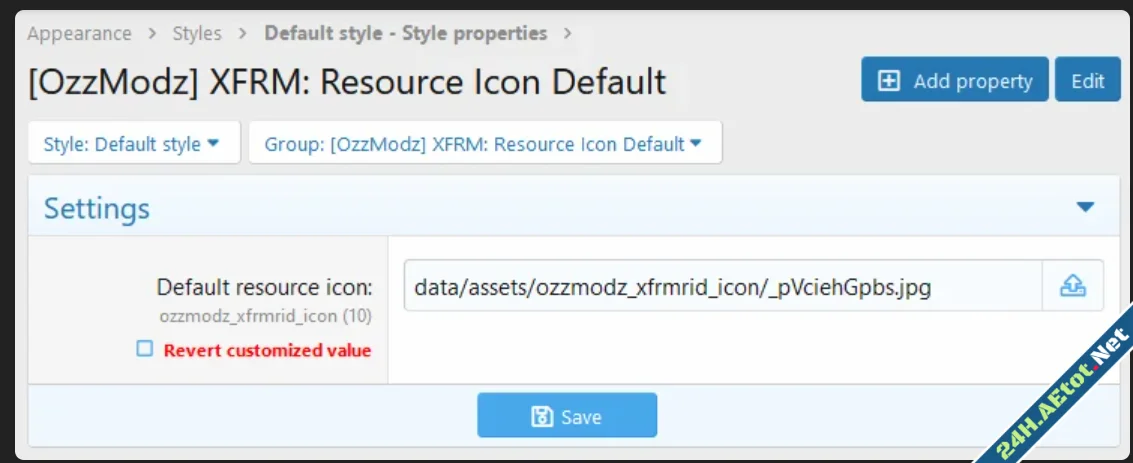Open the Style: Default style dropdown

pos(132,143)
